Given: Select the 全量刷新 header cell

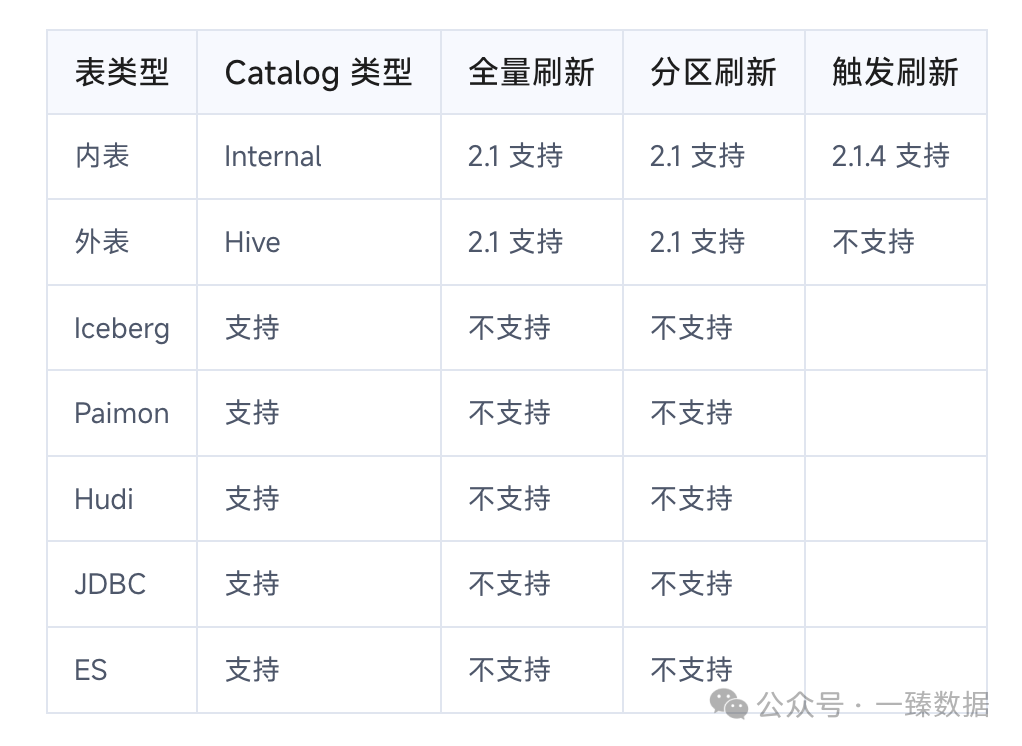Looking at the screenshot, I should (532, 72).
